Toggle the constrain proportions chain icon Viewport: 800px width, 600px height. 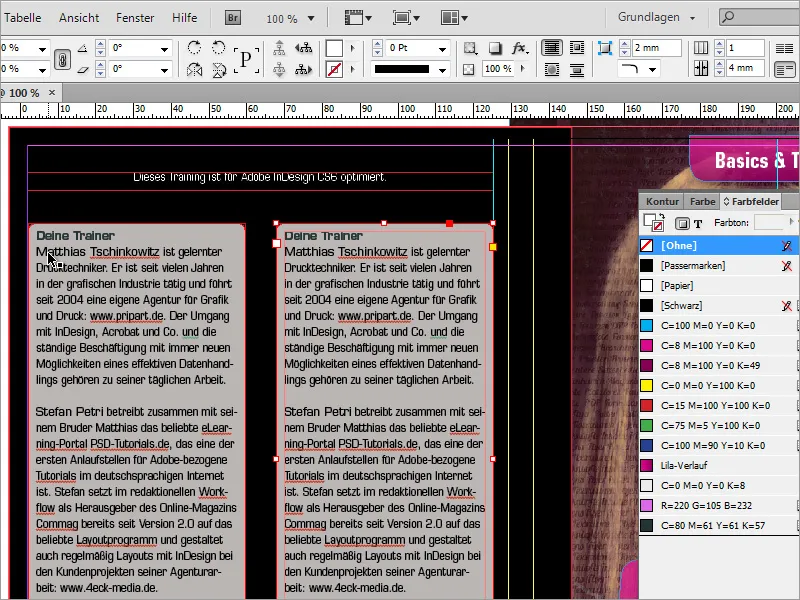click(62, 59)
